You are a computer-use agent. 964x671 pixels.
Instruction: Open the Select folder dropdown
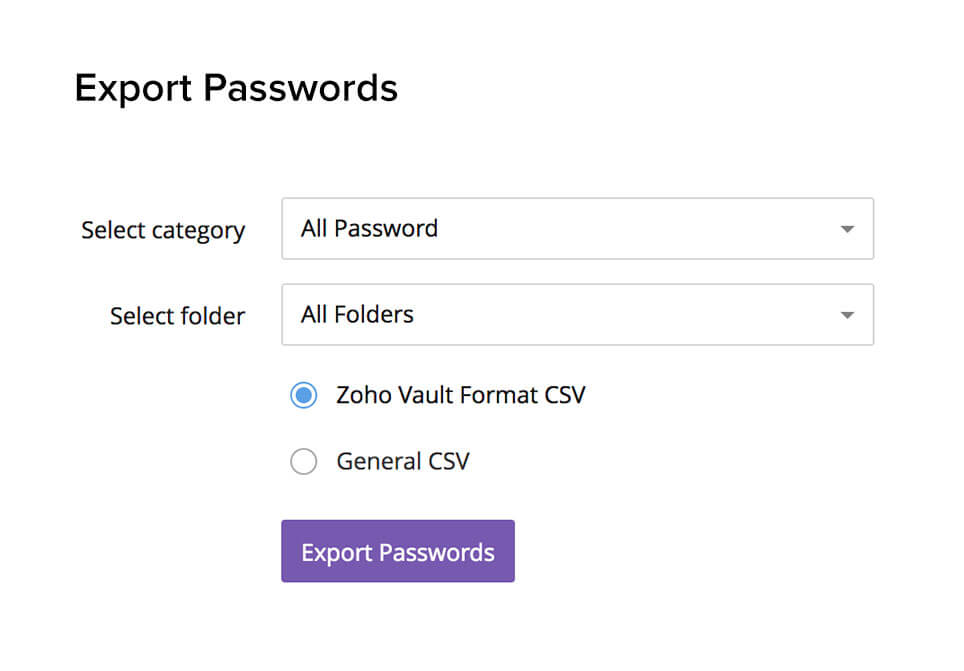[577, 314]
